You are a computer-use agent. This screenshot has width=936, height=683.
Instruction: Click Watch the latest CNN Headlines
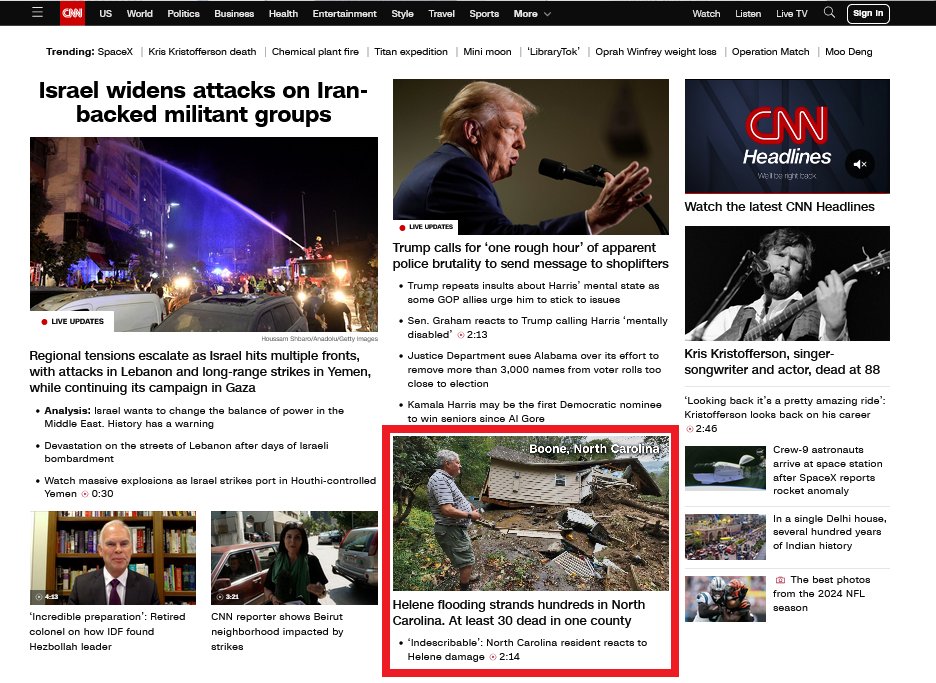pyautogui.click(x=779, y=207)
